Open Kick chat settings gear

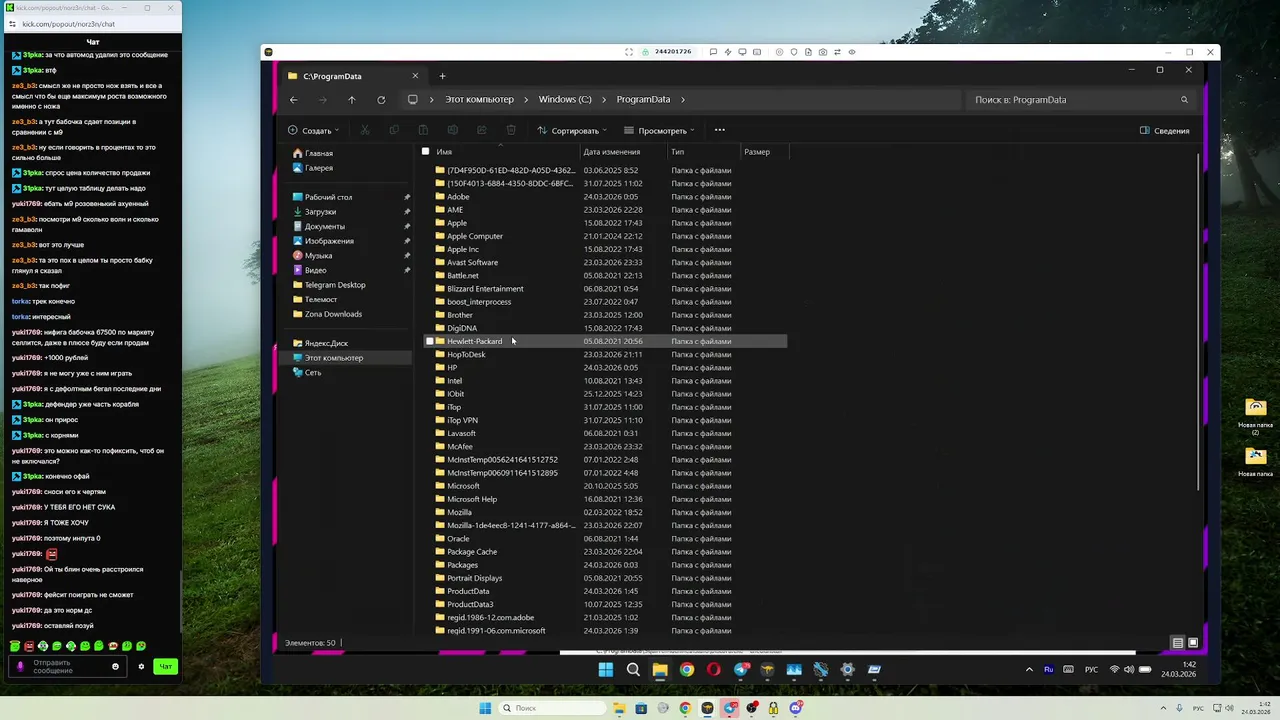tap(141, 667)
